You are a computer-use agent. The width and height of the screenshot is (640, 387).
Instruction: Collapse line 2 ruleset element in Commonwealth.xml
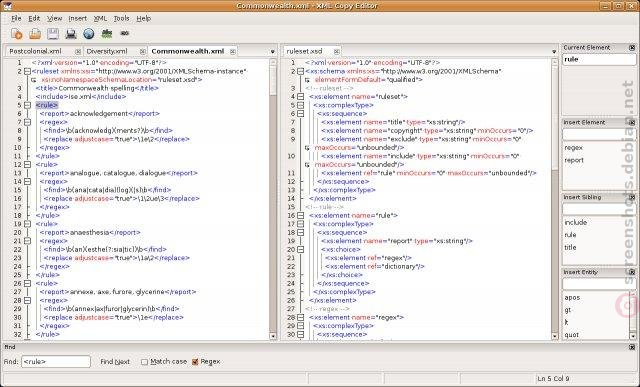click(x=27, y=71)
